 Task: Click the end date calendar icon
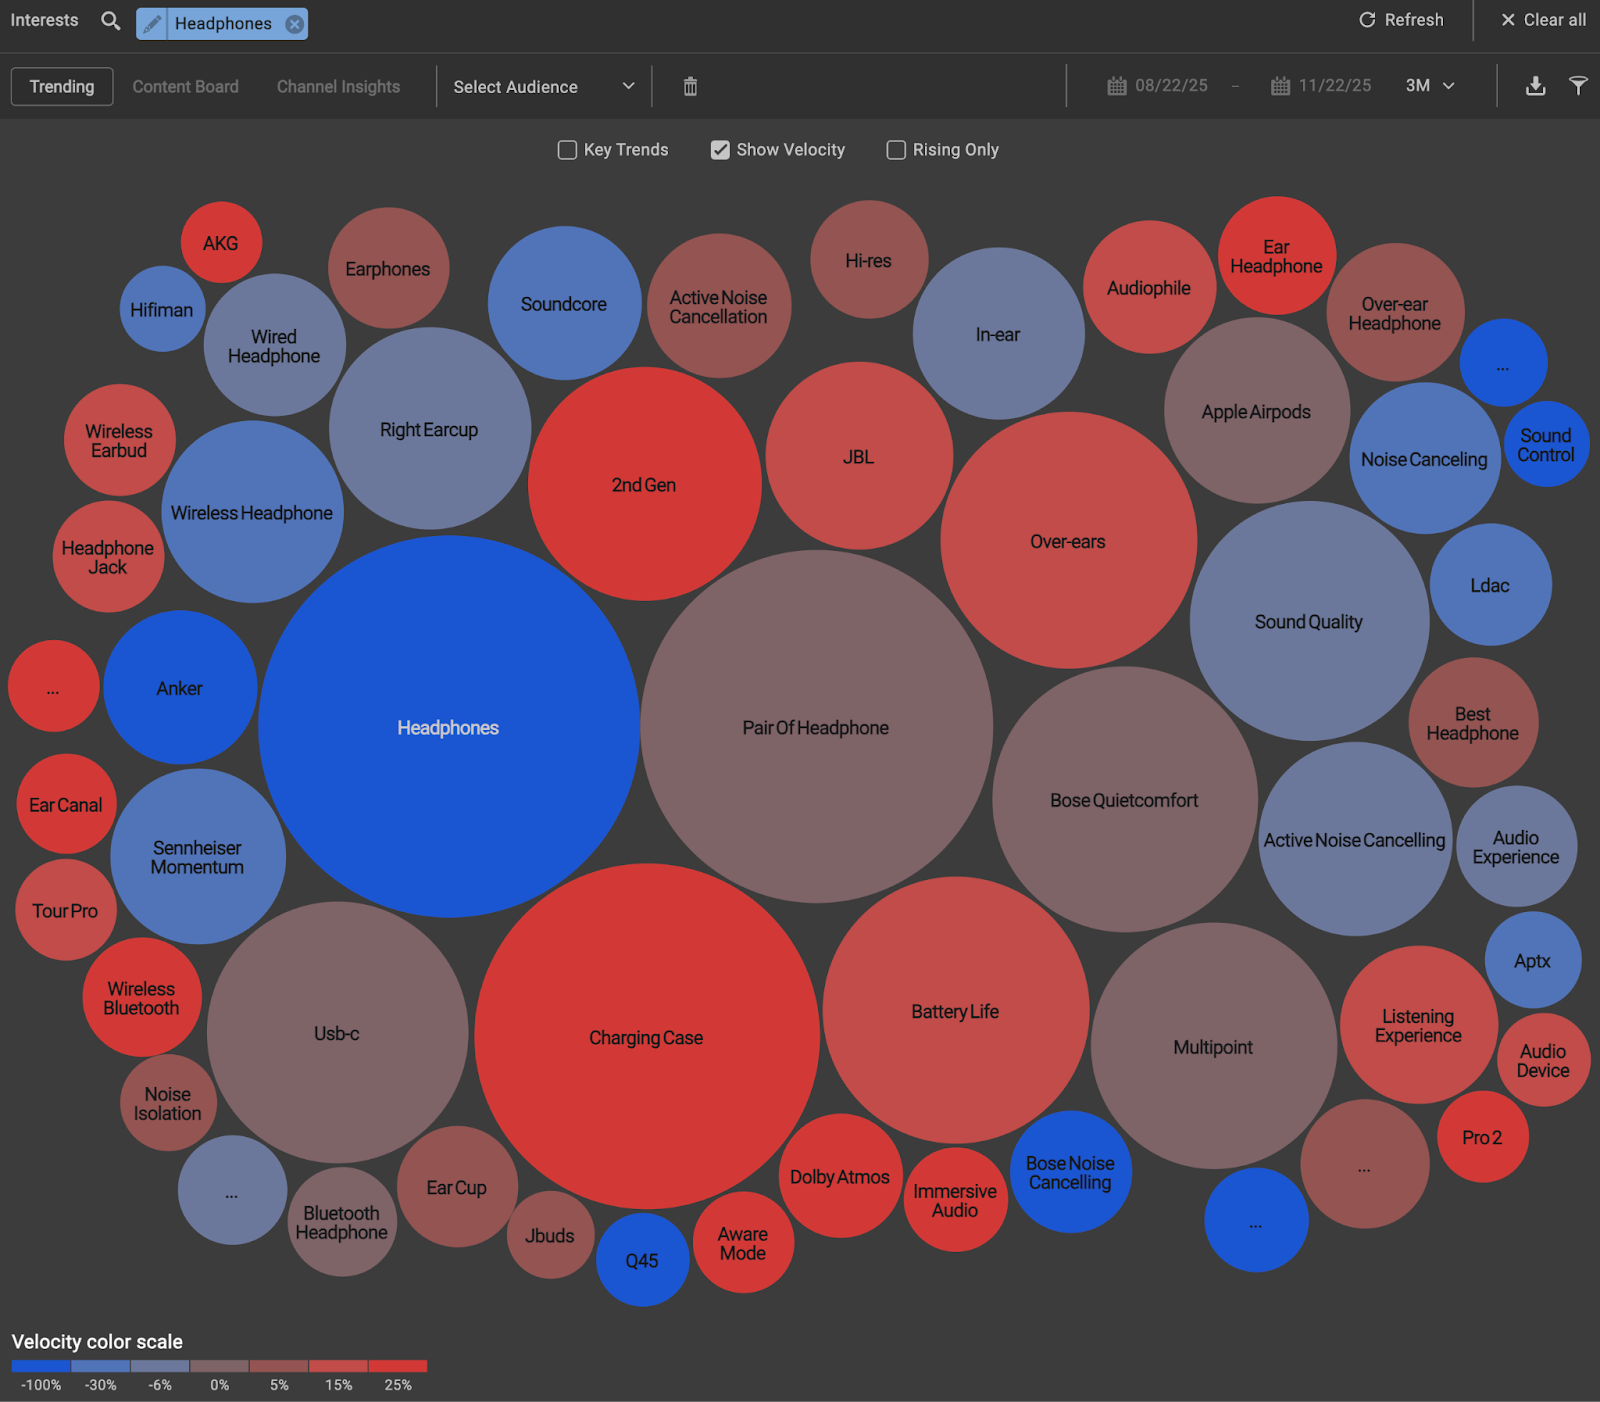pyautogui.click(x=1282, y=86)
